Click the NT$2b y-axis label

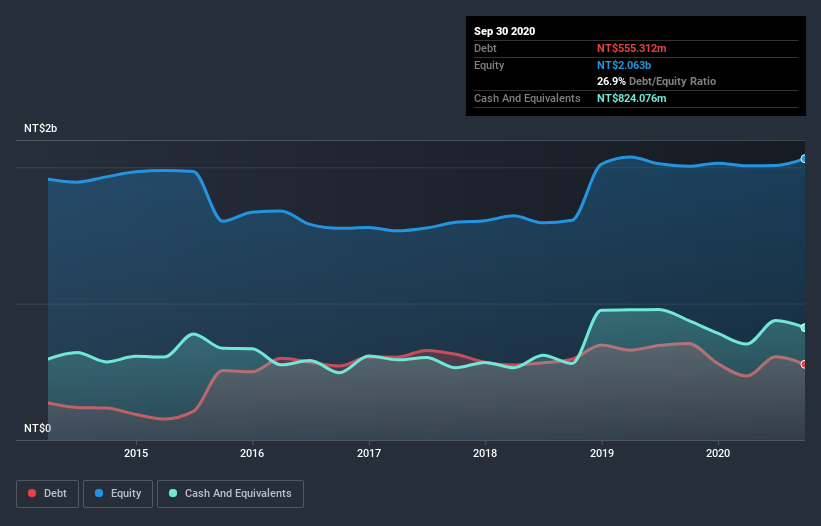[40, 129]
